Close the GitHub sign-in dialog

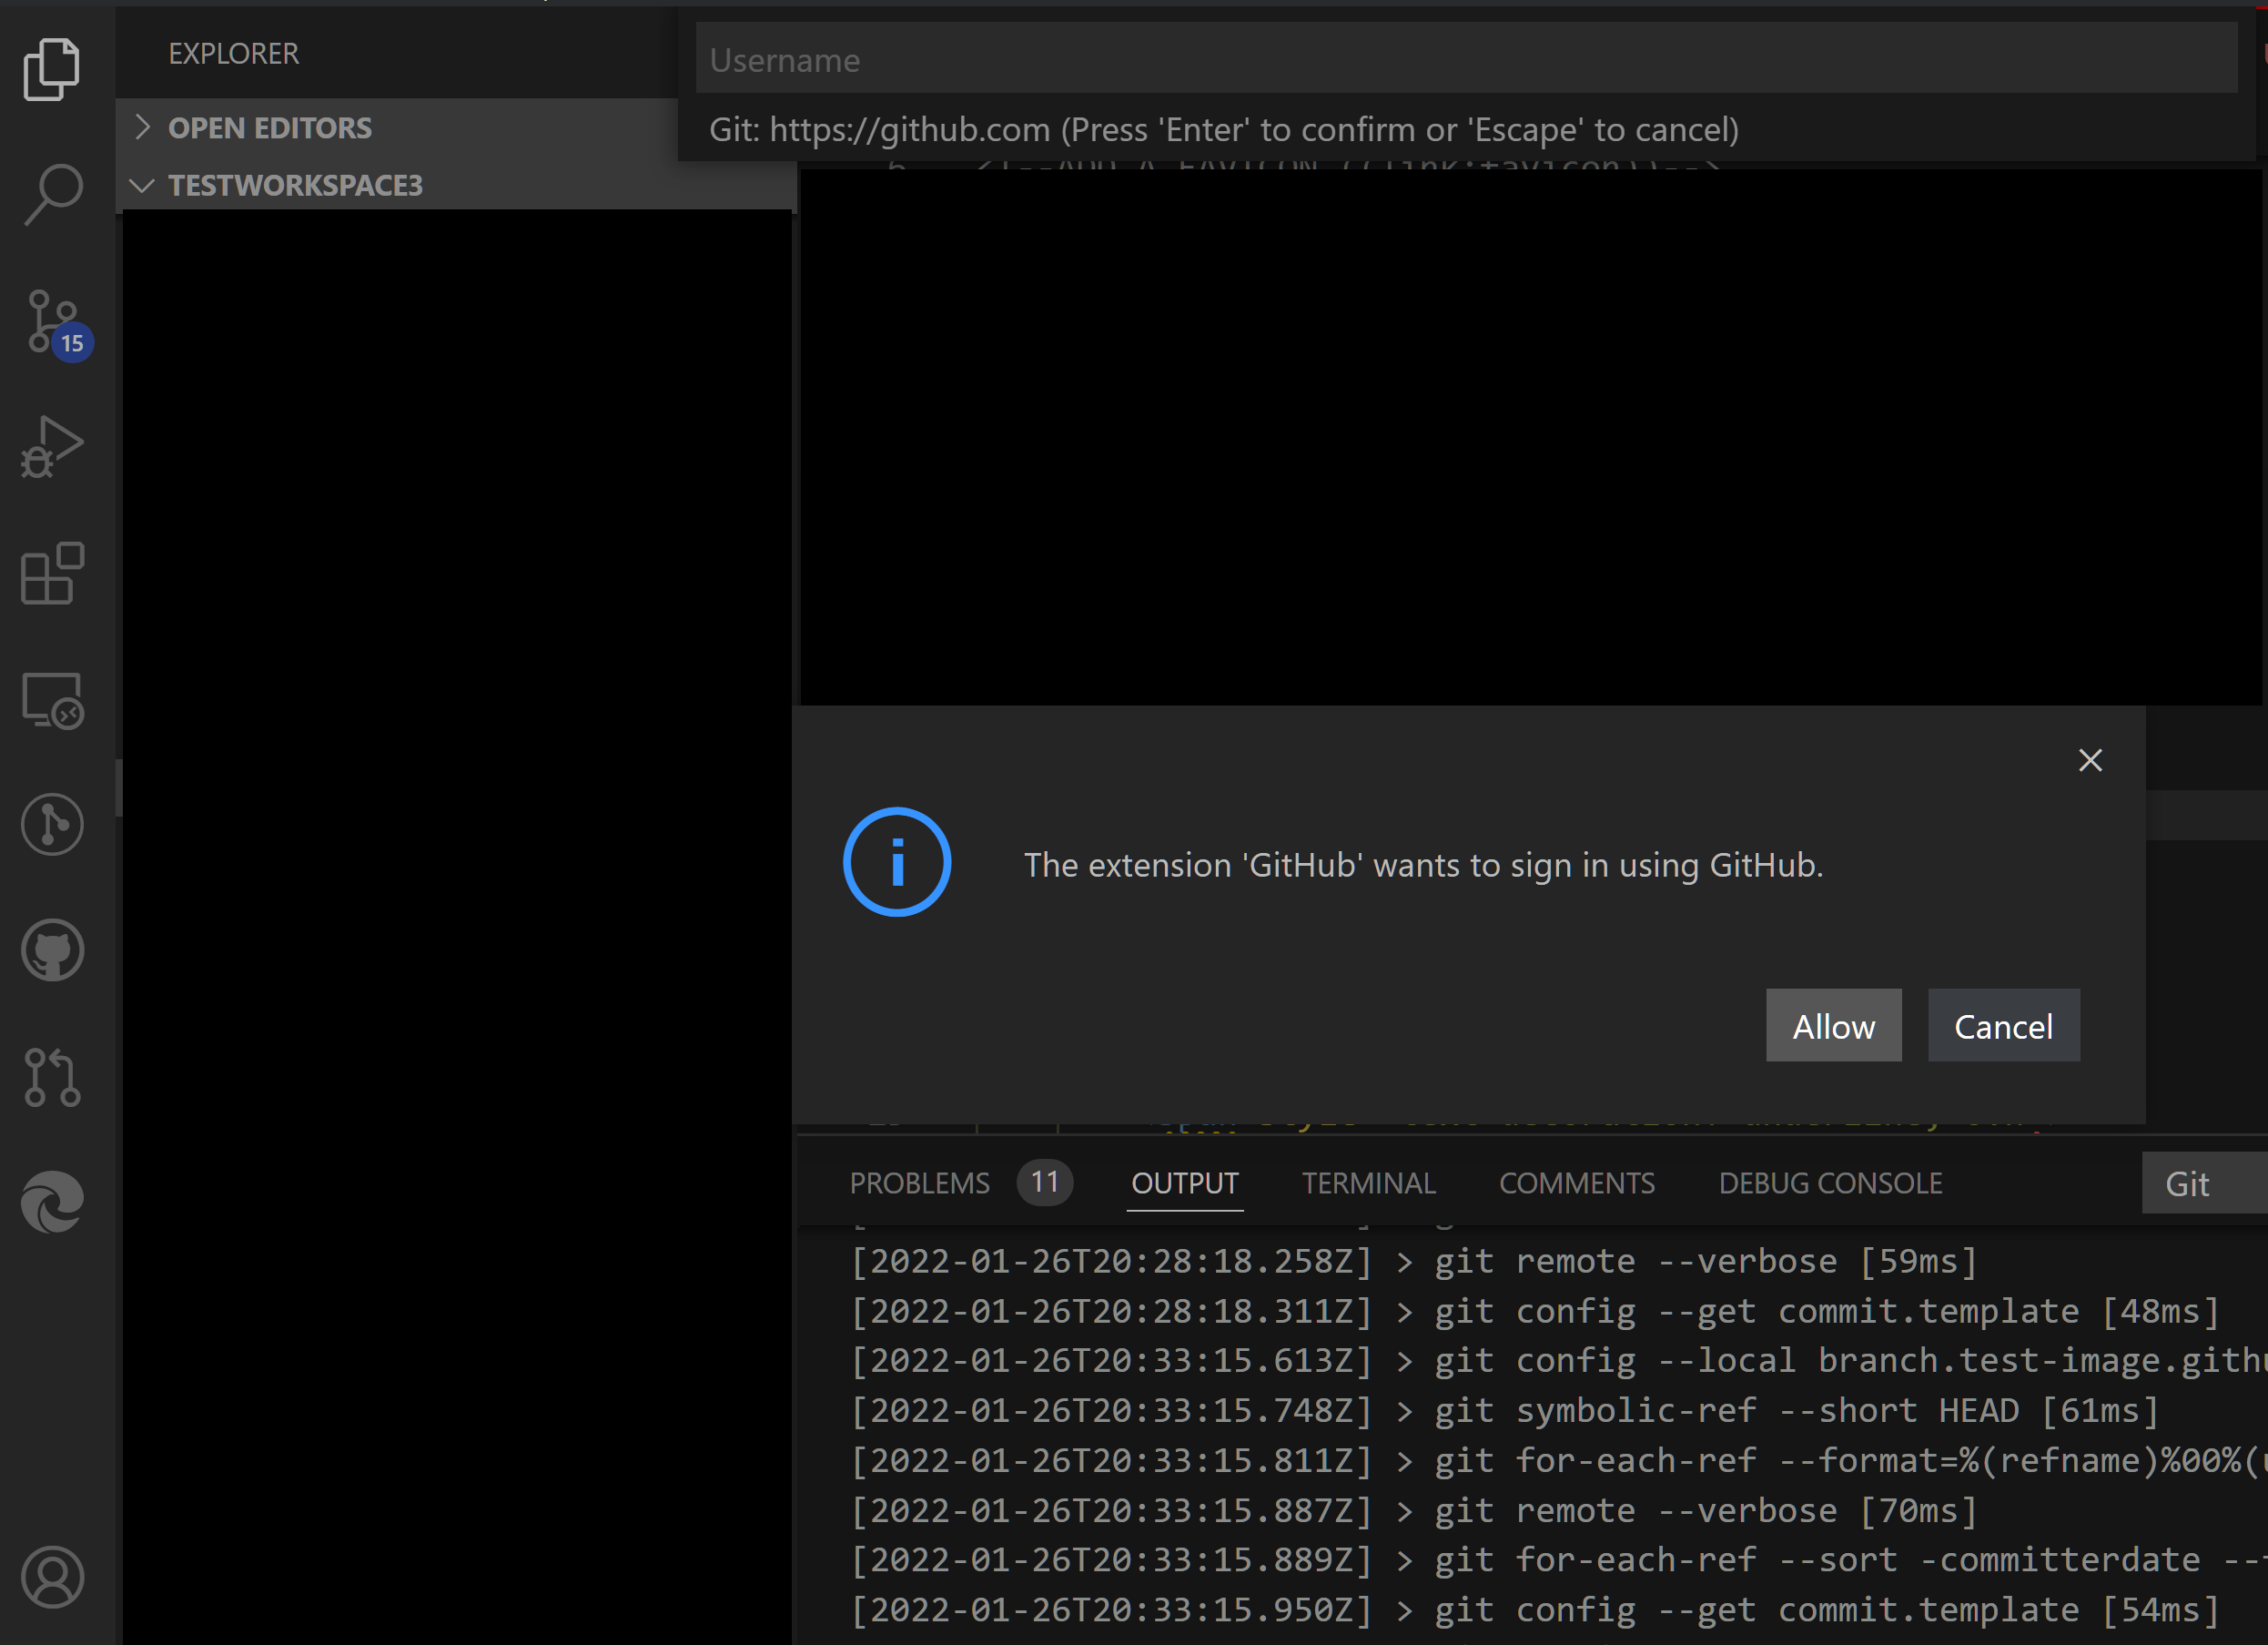2090,760
